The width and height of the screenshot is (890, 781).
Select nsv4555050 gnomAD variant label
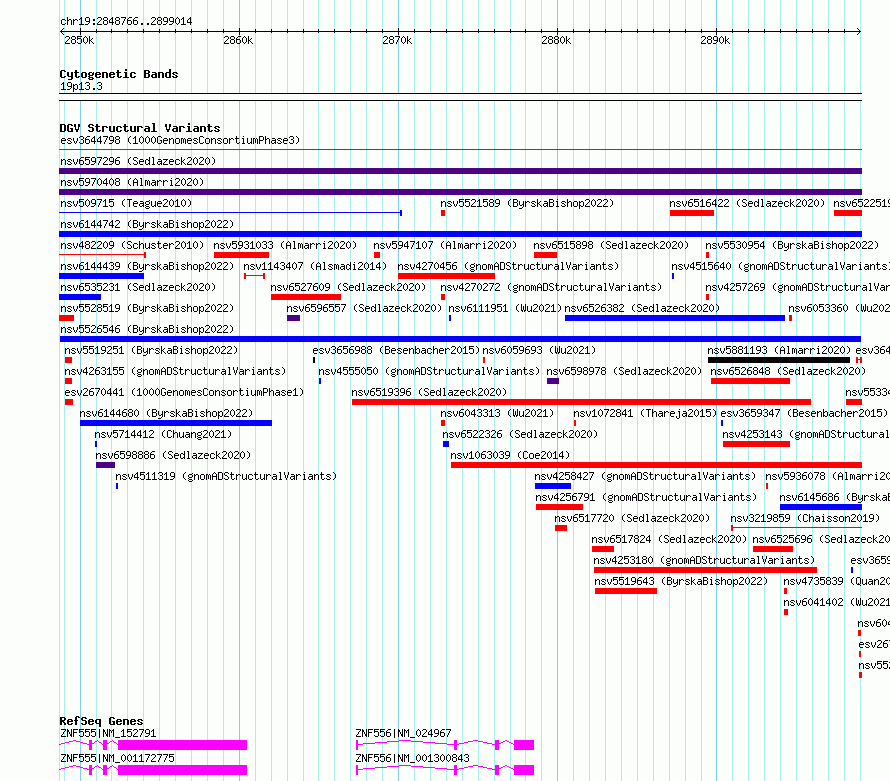coord(429,371)
